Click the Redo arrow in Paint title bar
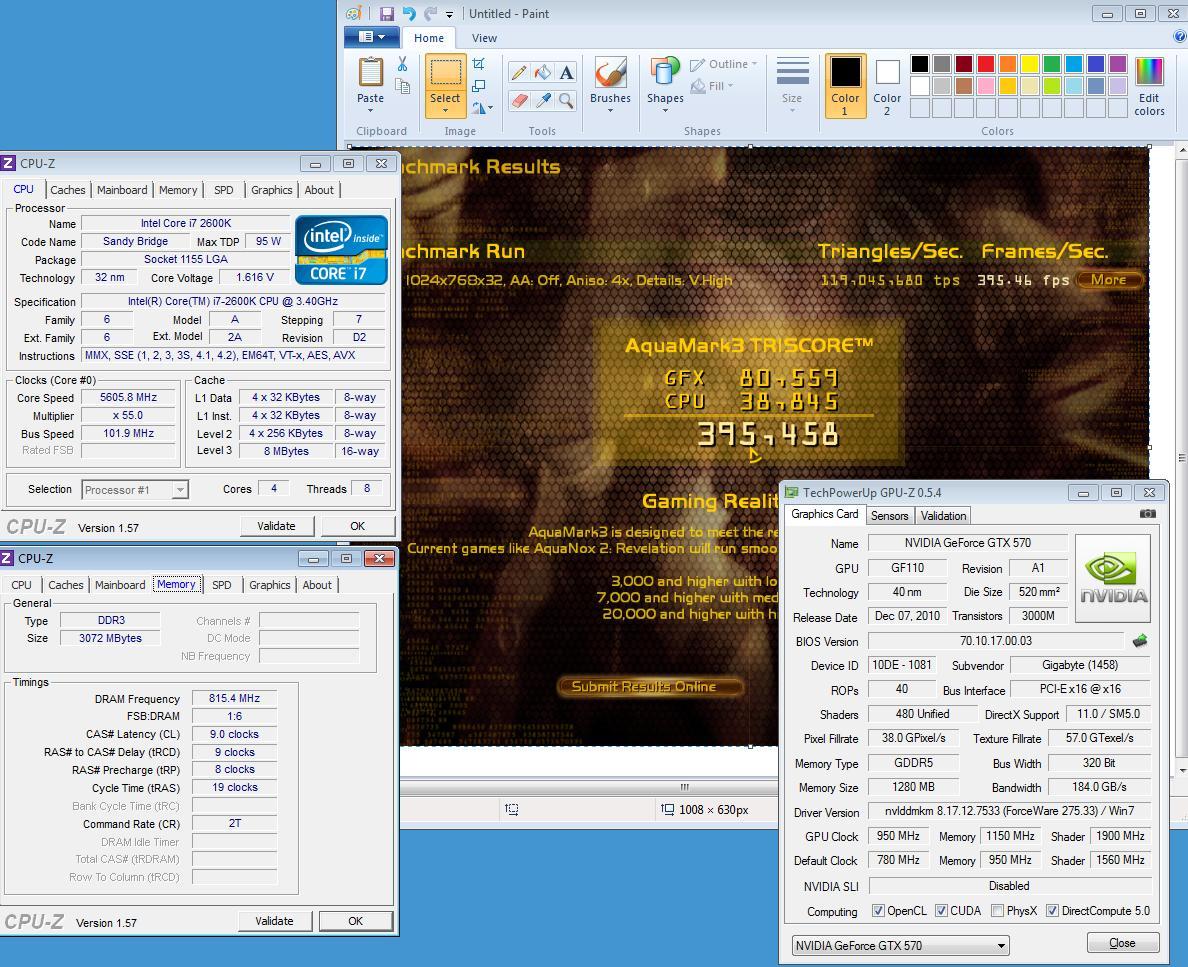Screen dimensions: 1188x967 [430, 14]
